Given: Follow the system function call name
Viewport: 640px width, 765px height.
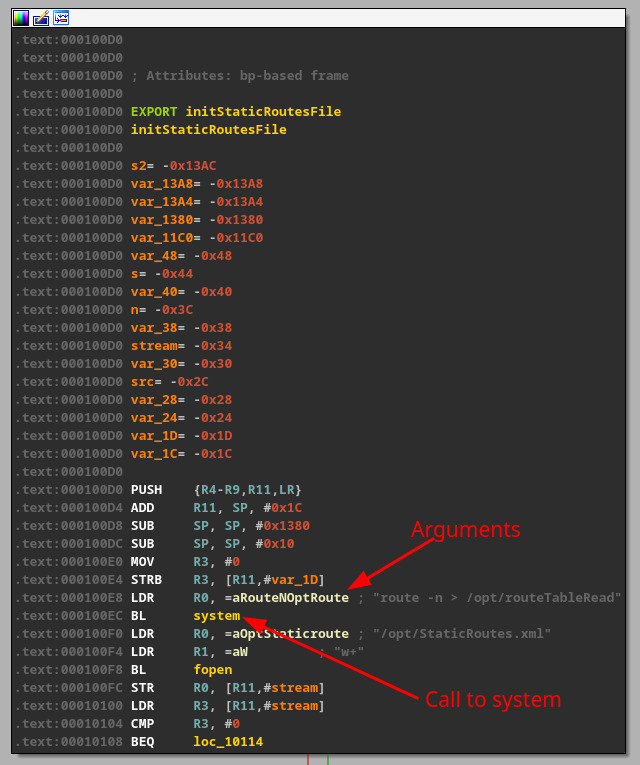Looking at the screenshot, I should click(x=217, y=616).
